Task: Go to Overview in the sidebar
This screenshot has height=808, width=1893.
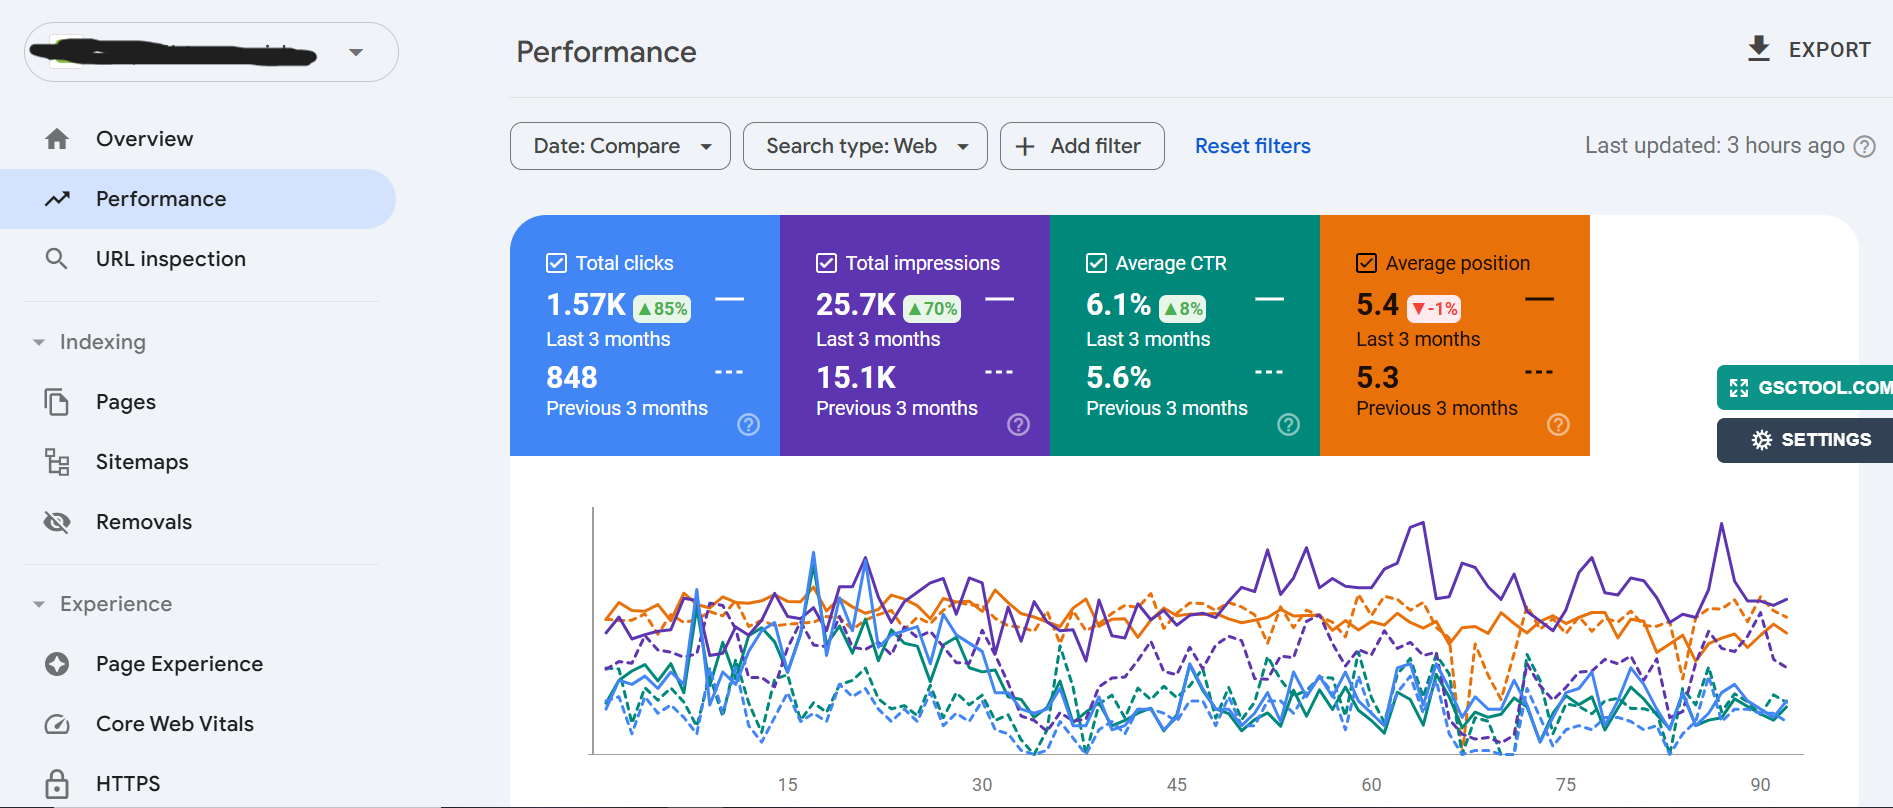Action: pos(144,139)
